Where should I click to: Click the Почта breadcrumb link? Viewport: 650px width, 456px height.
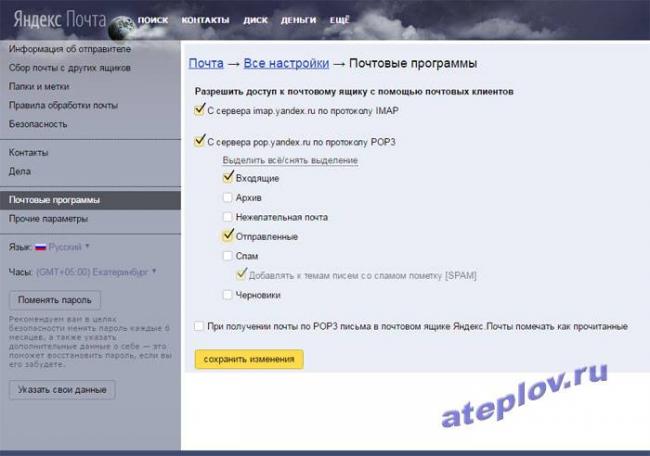pyautogui.click(x=206, y=63)
